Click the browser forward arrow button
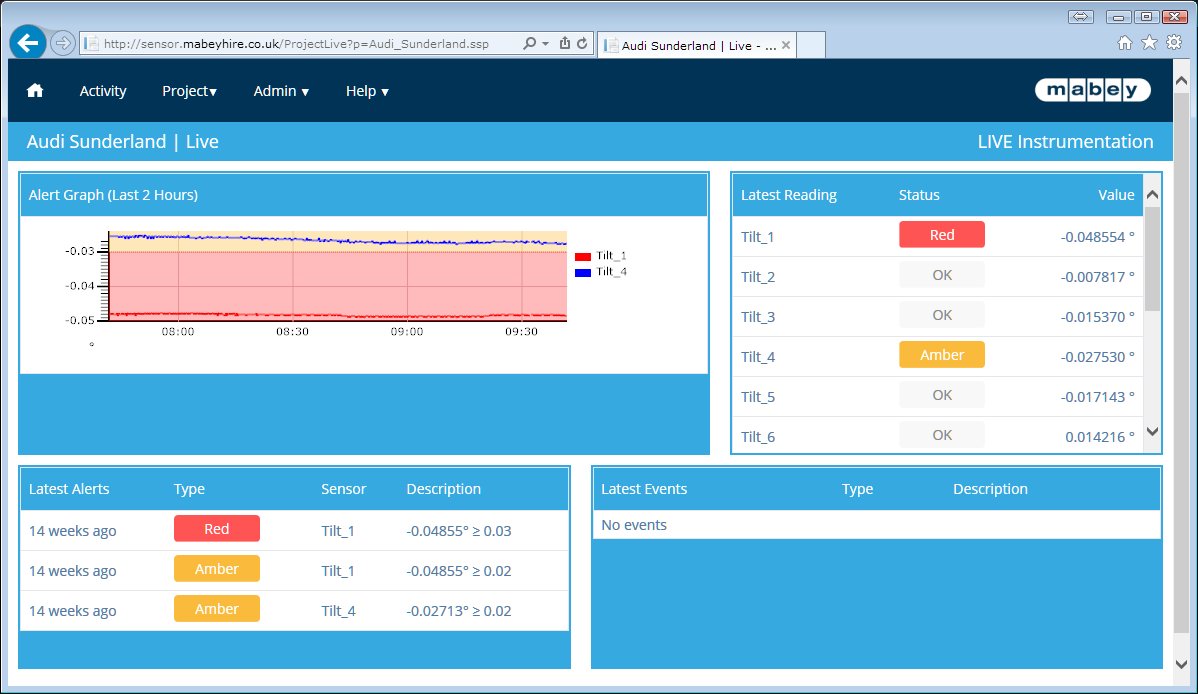This screenshot has width=1198, height=694. pos(63,44)
